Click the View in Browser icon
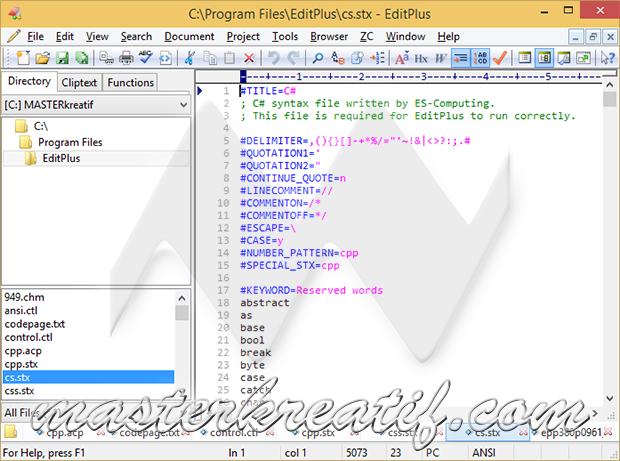The height and width of the screenshot is (461, 620). pos(165,58)
